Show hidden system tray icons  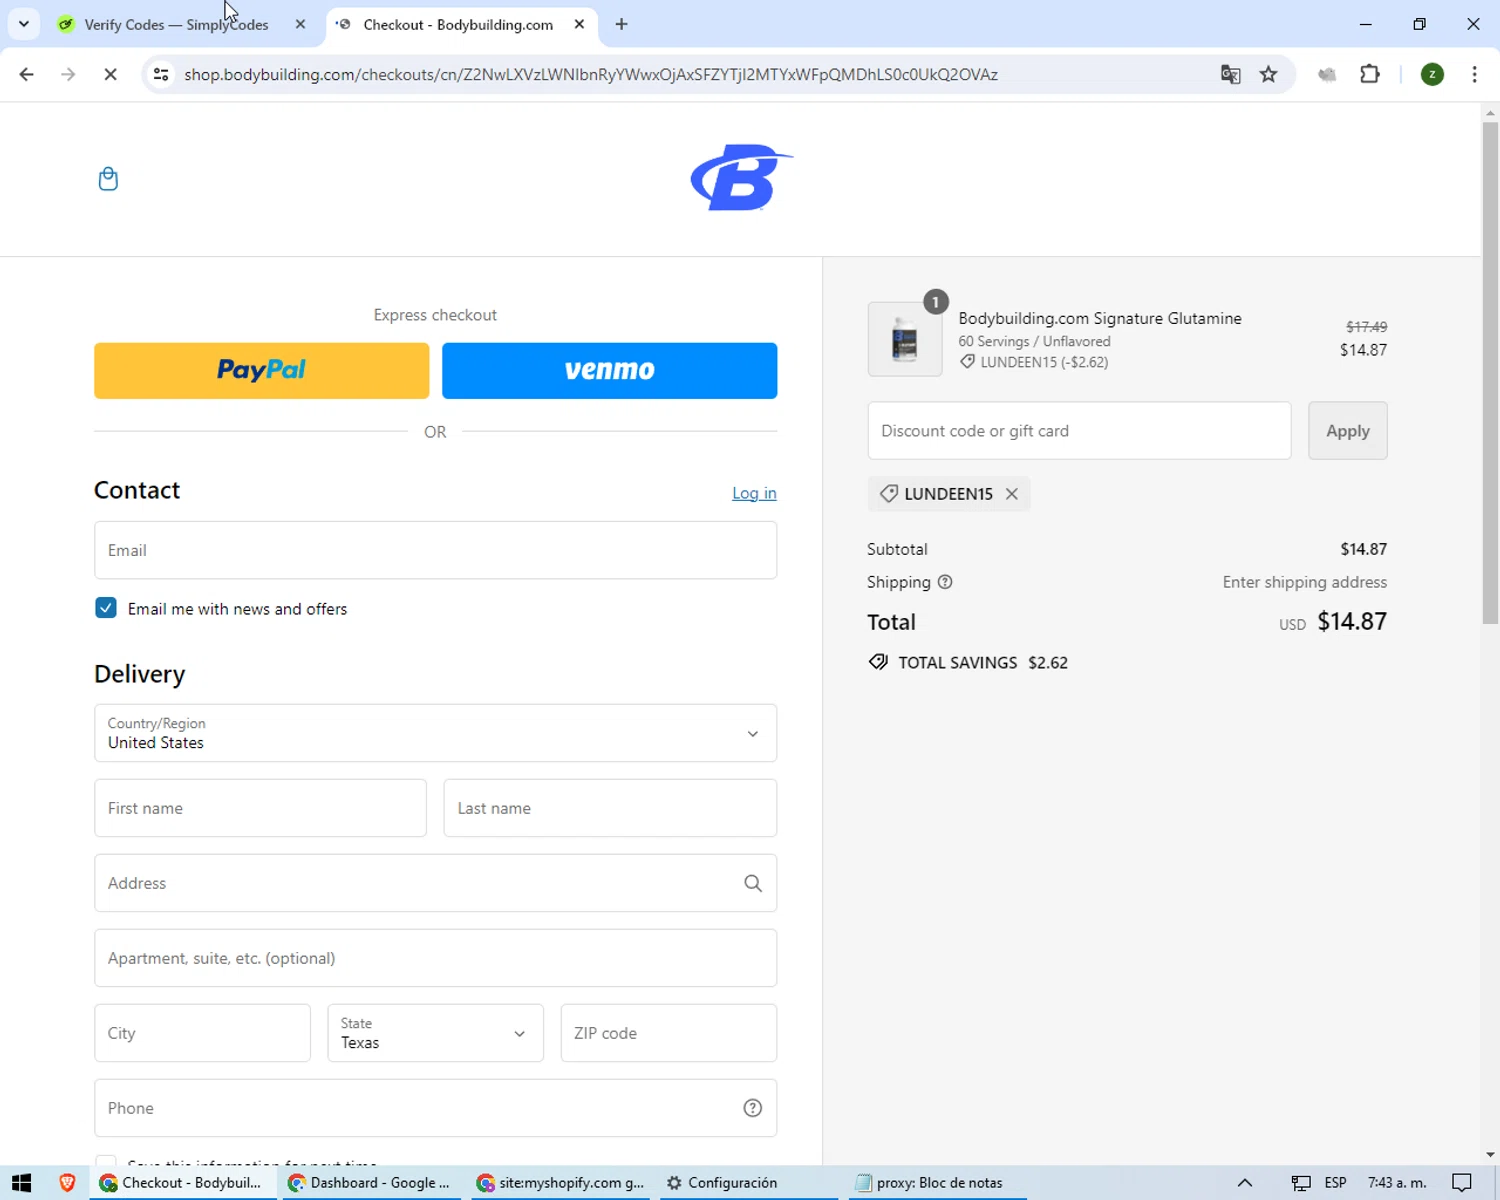click(x=1245, y=1183)
